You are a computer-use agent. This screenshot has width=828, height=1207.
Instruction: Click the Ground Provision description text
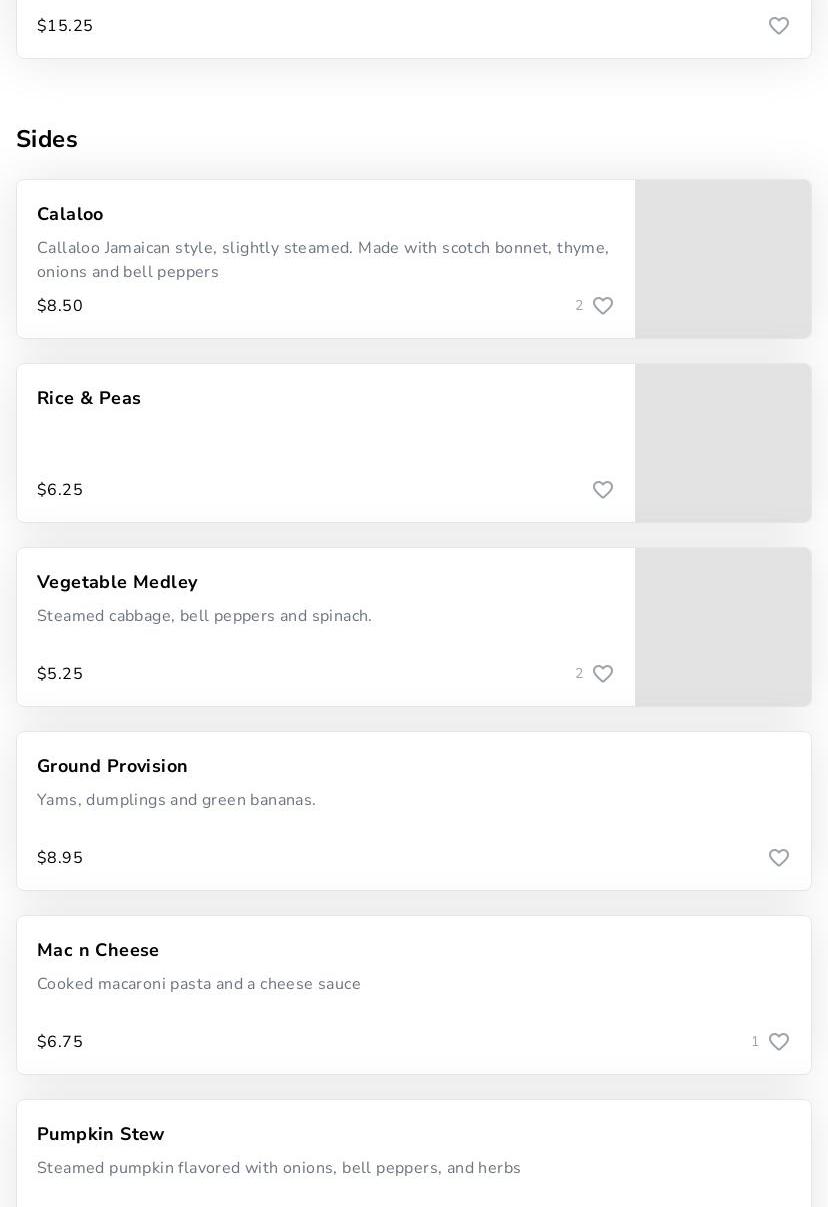click(x=176, y=800)
